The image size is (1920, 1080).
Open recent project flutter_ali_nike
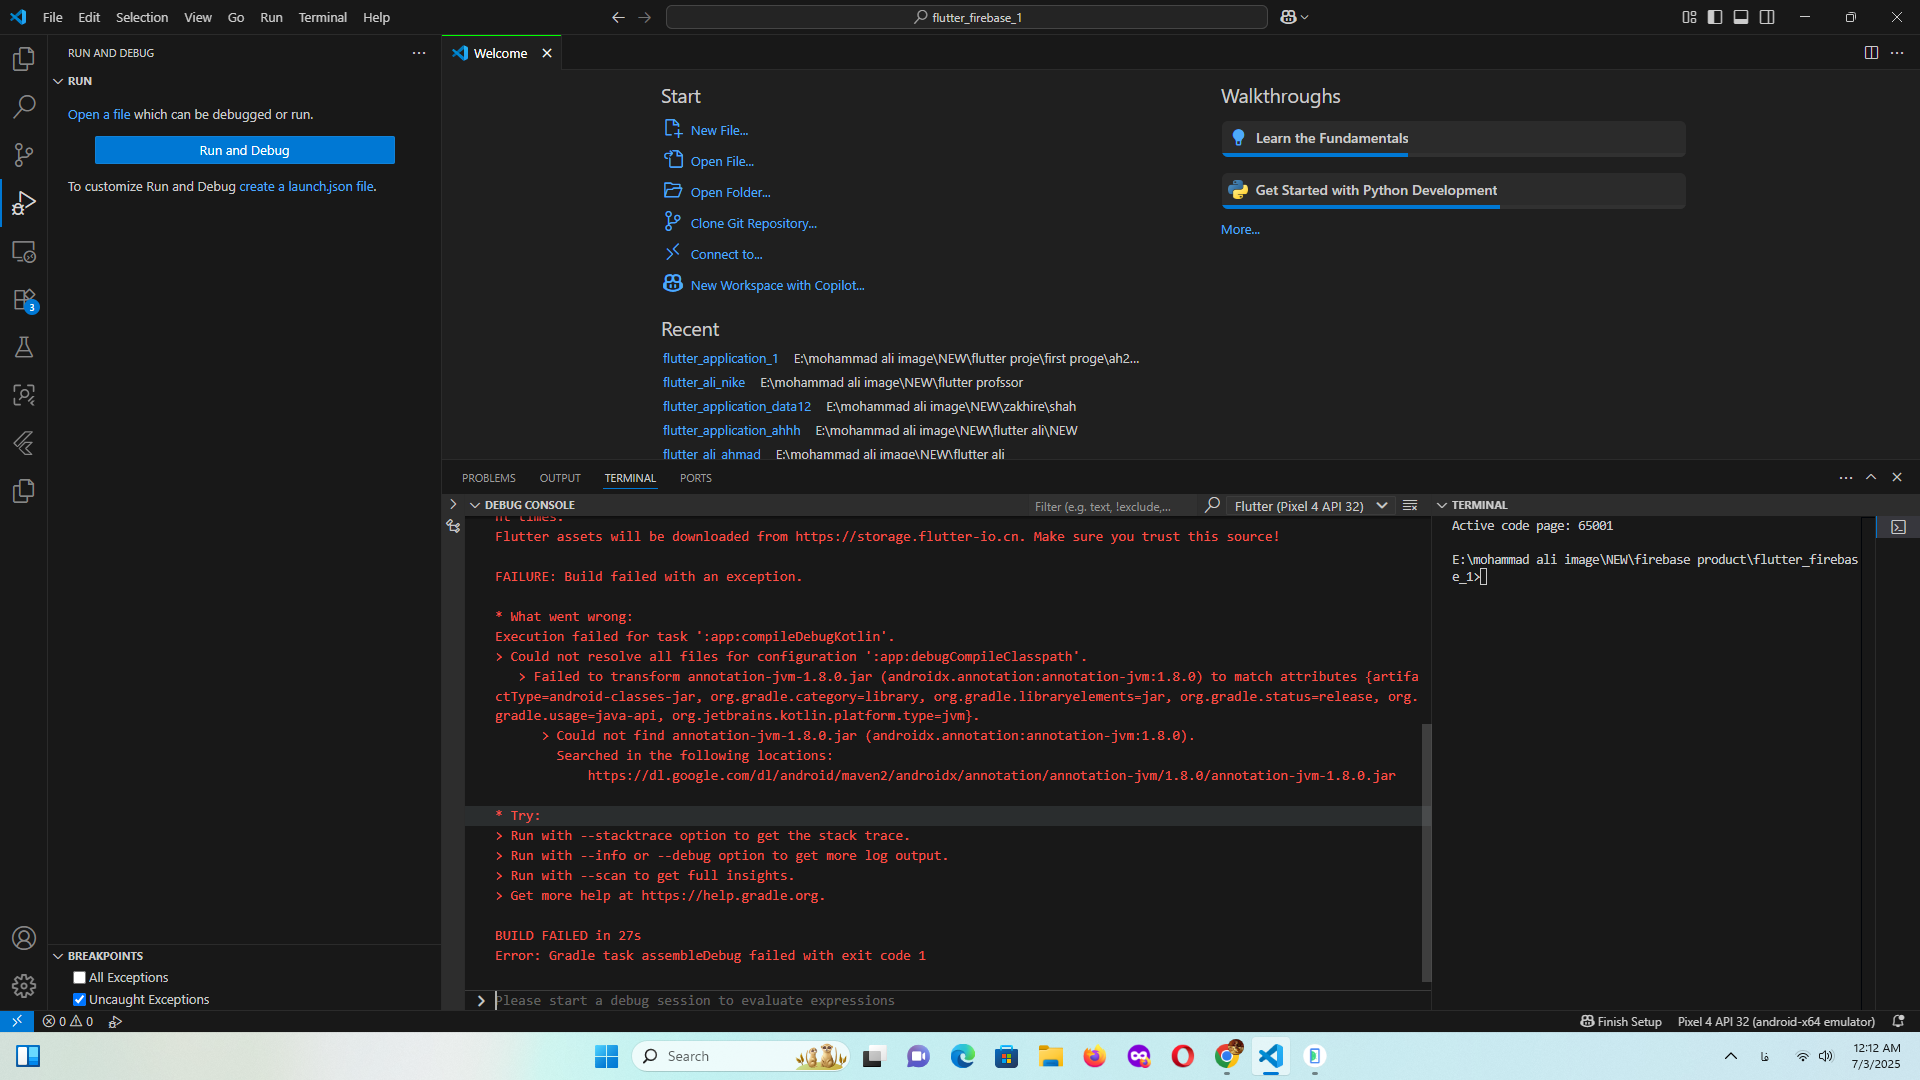pos(703,382)
